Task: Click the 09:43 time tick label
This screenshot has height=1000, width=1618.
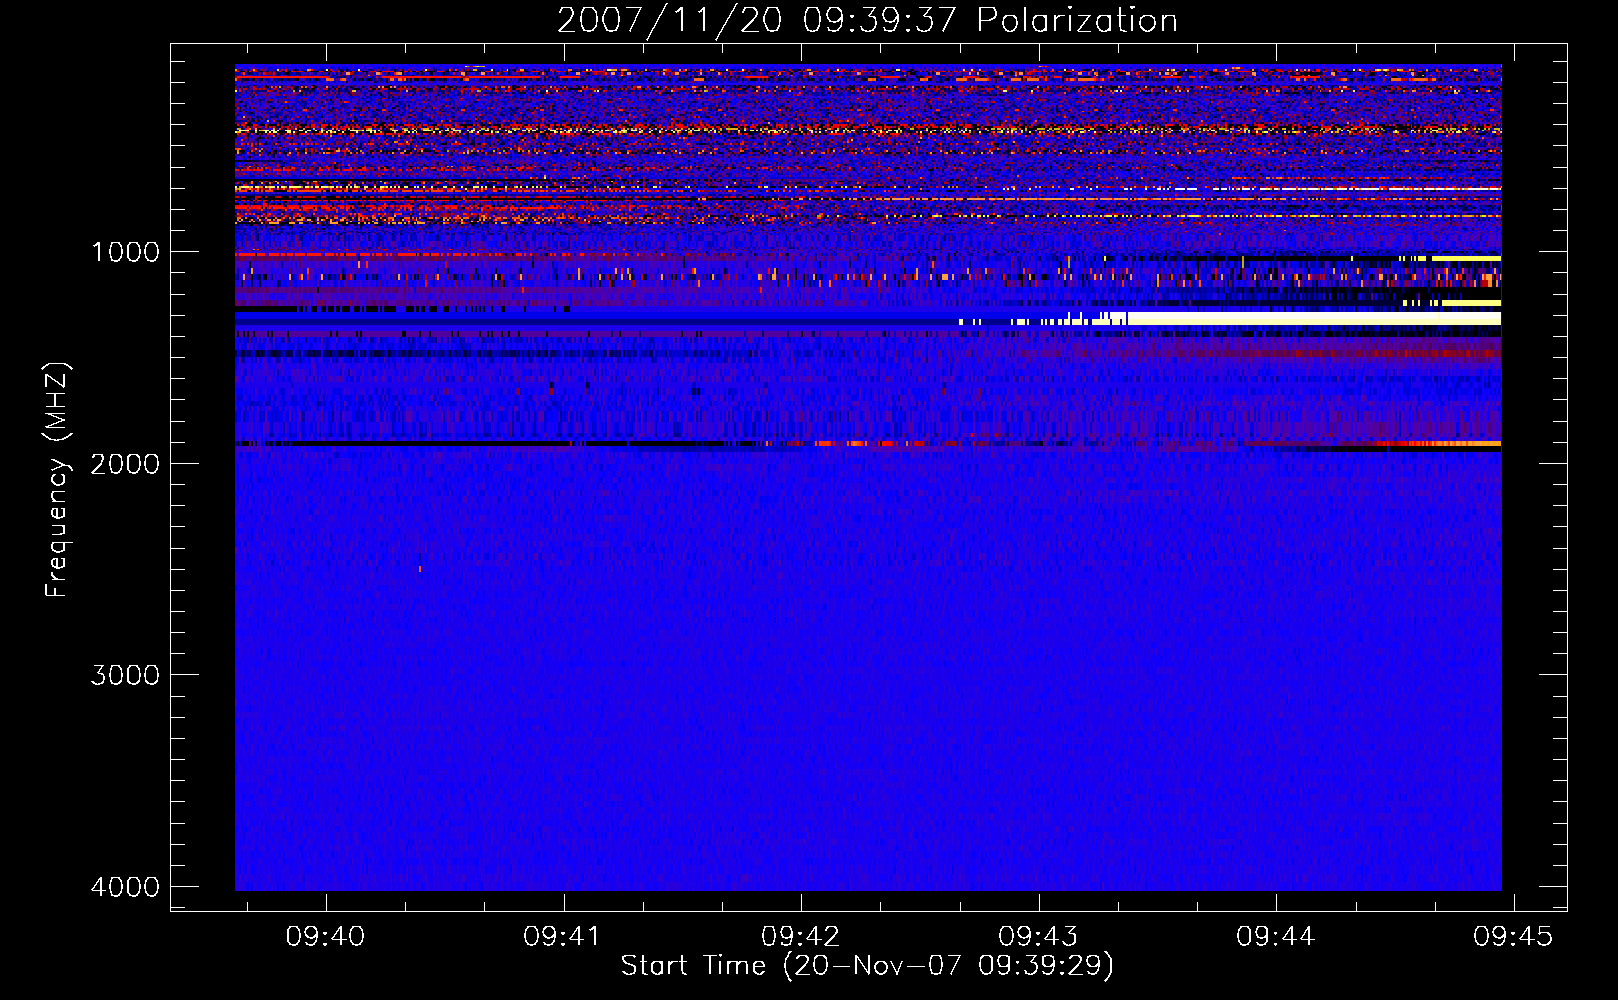Action: (x=1039, y=936)
